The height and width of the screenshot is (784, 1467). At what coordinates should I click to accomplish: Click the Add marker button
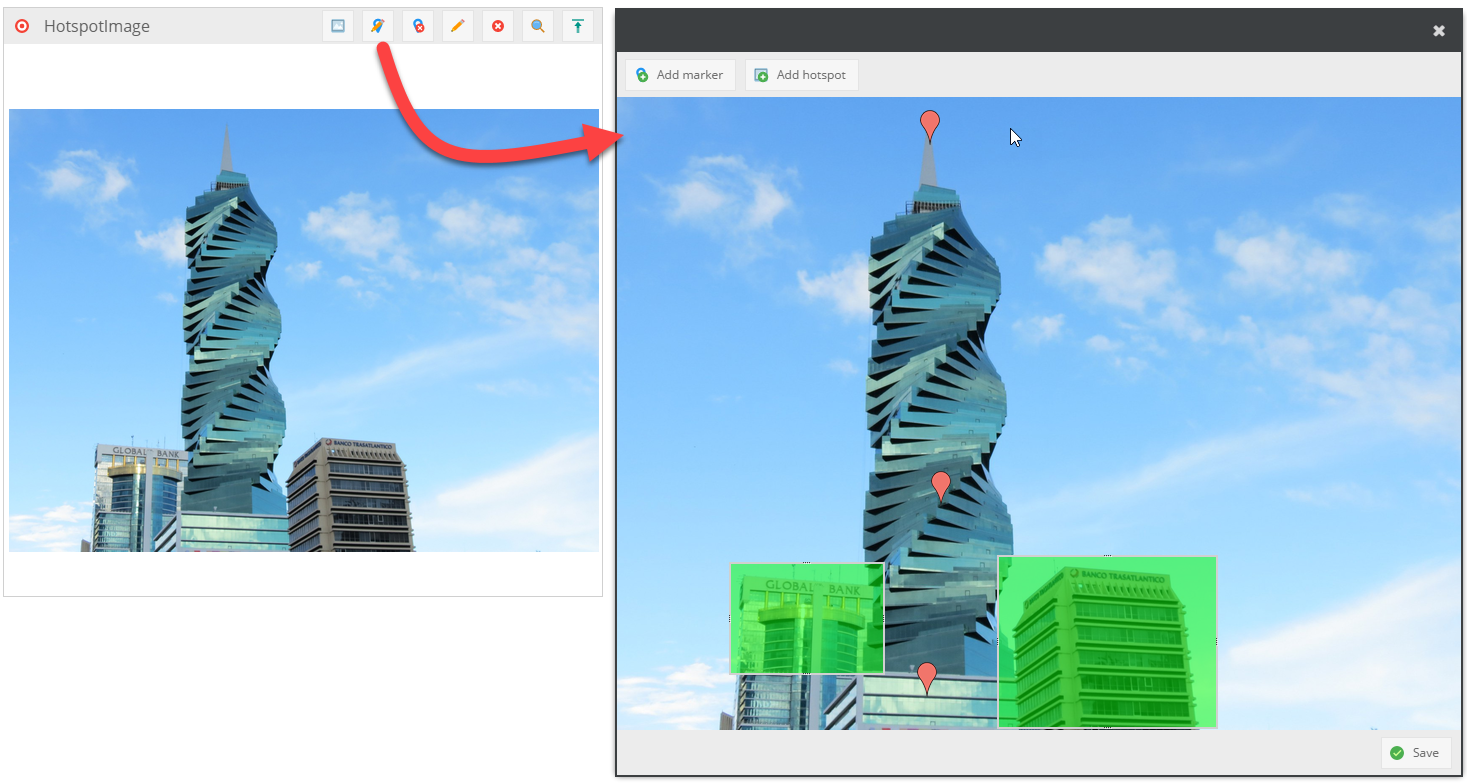pyautogui.click(x=680, y=75)
